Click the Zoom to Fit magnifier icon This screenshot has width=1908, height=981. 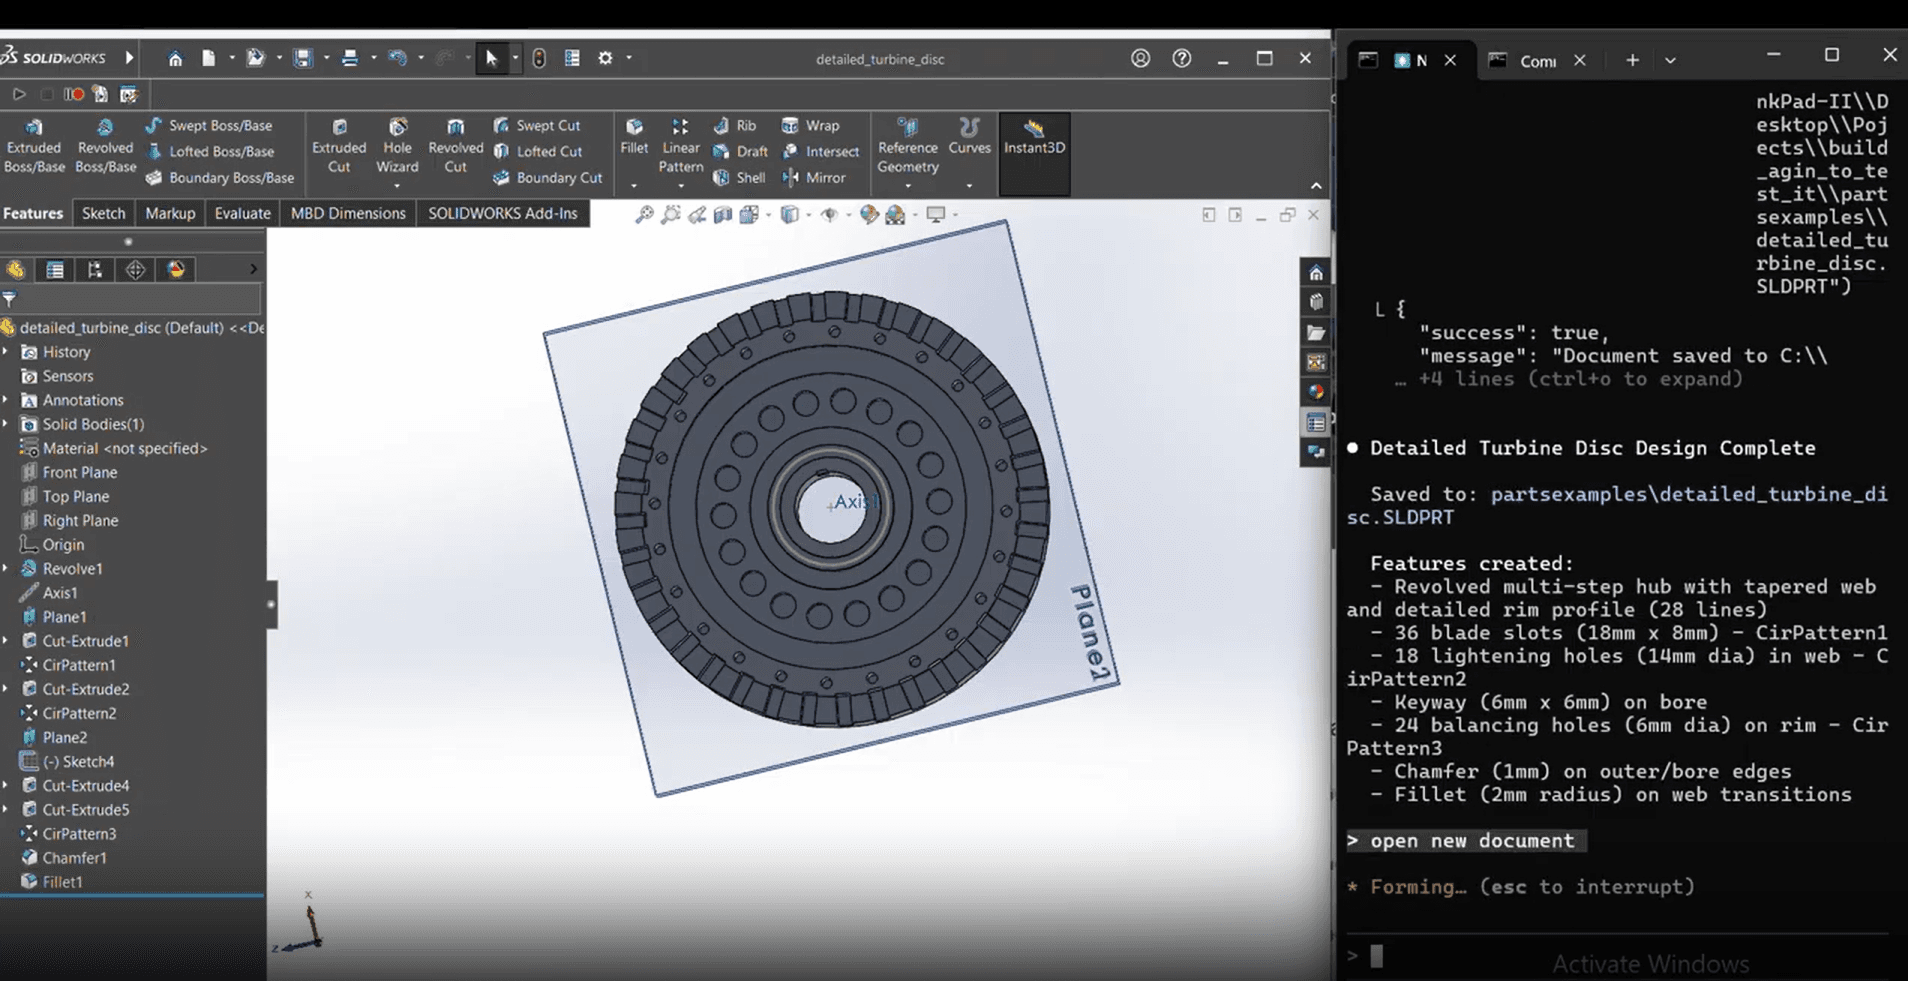coord(645,215)
